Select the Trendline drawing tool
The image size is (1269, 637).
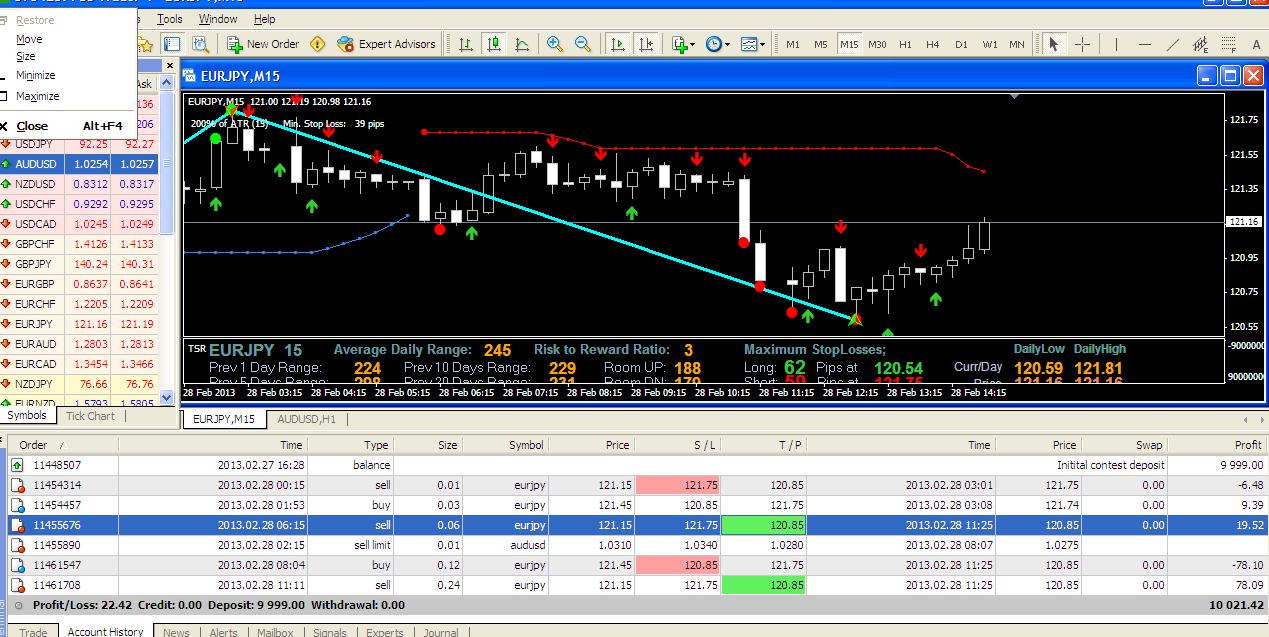click(1173, 44)
